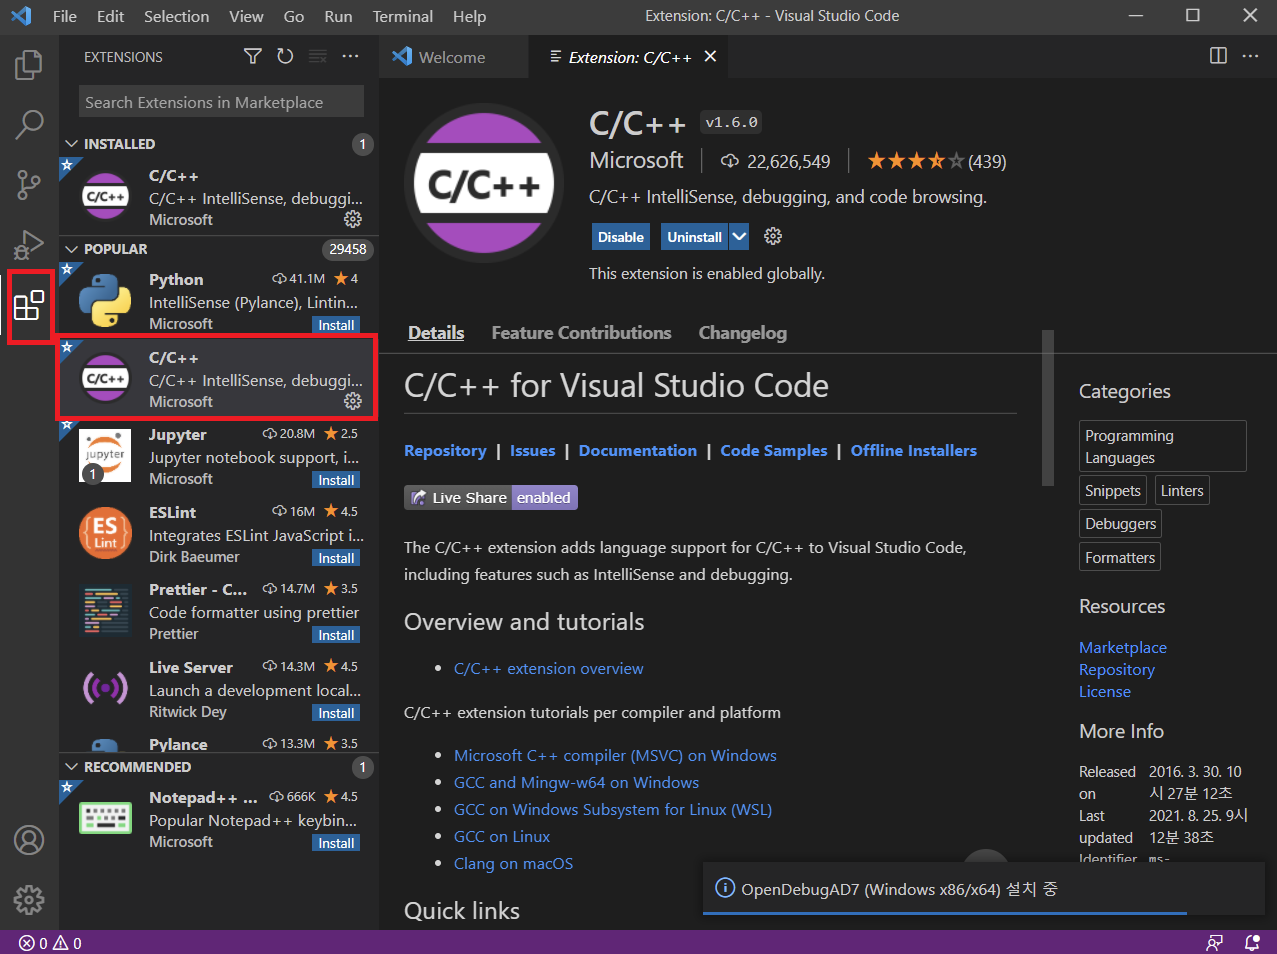Open the Explorer view in activity bar
Image resolution: width=1277 pixels, height=954 pixels.
point(29,65)
